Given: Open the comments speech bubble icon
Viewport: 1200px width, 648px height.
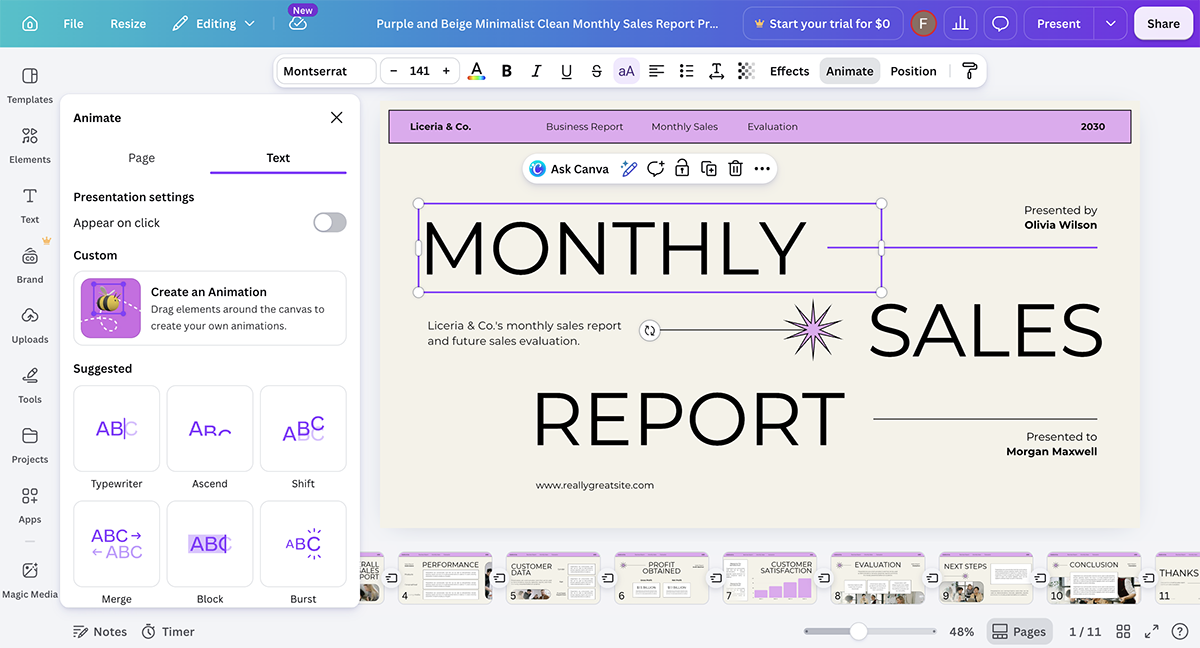Looking at the screenshot, I should pyautogui.click(x=999, y=23).
